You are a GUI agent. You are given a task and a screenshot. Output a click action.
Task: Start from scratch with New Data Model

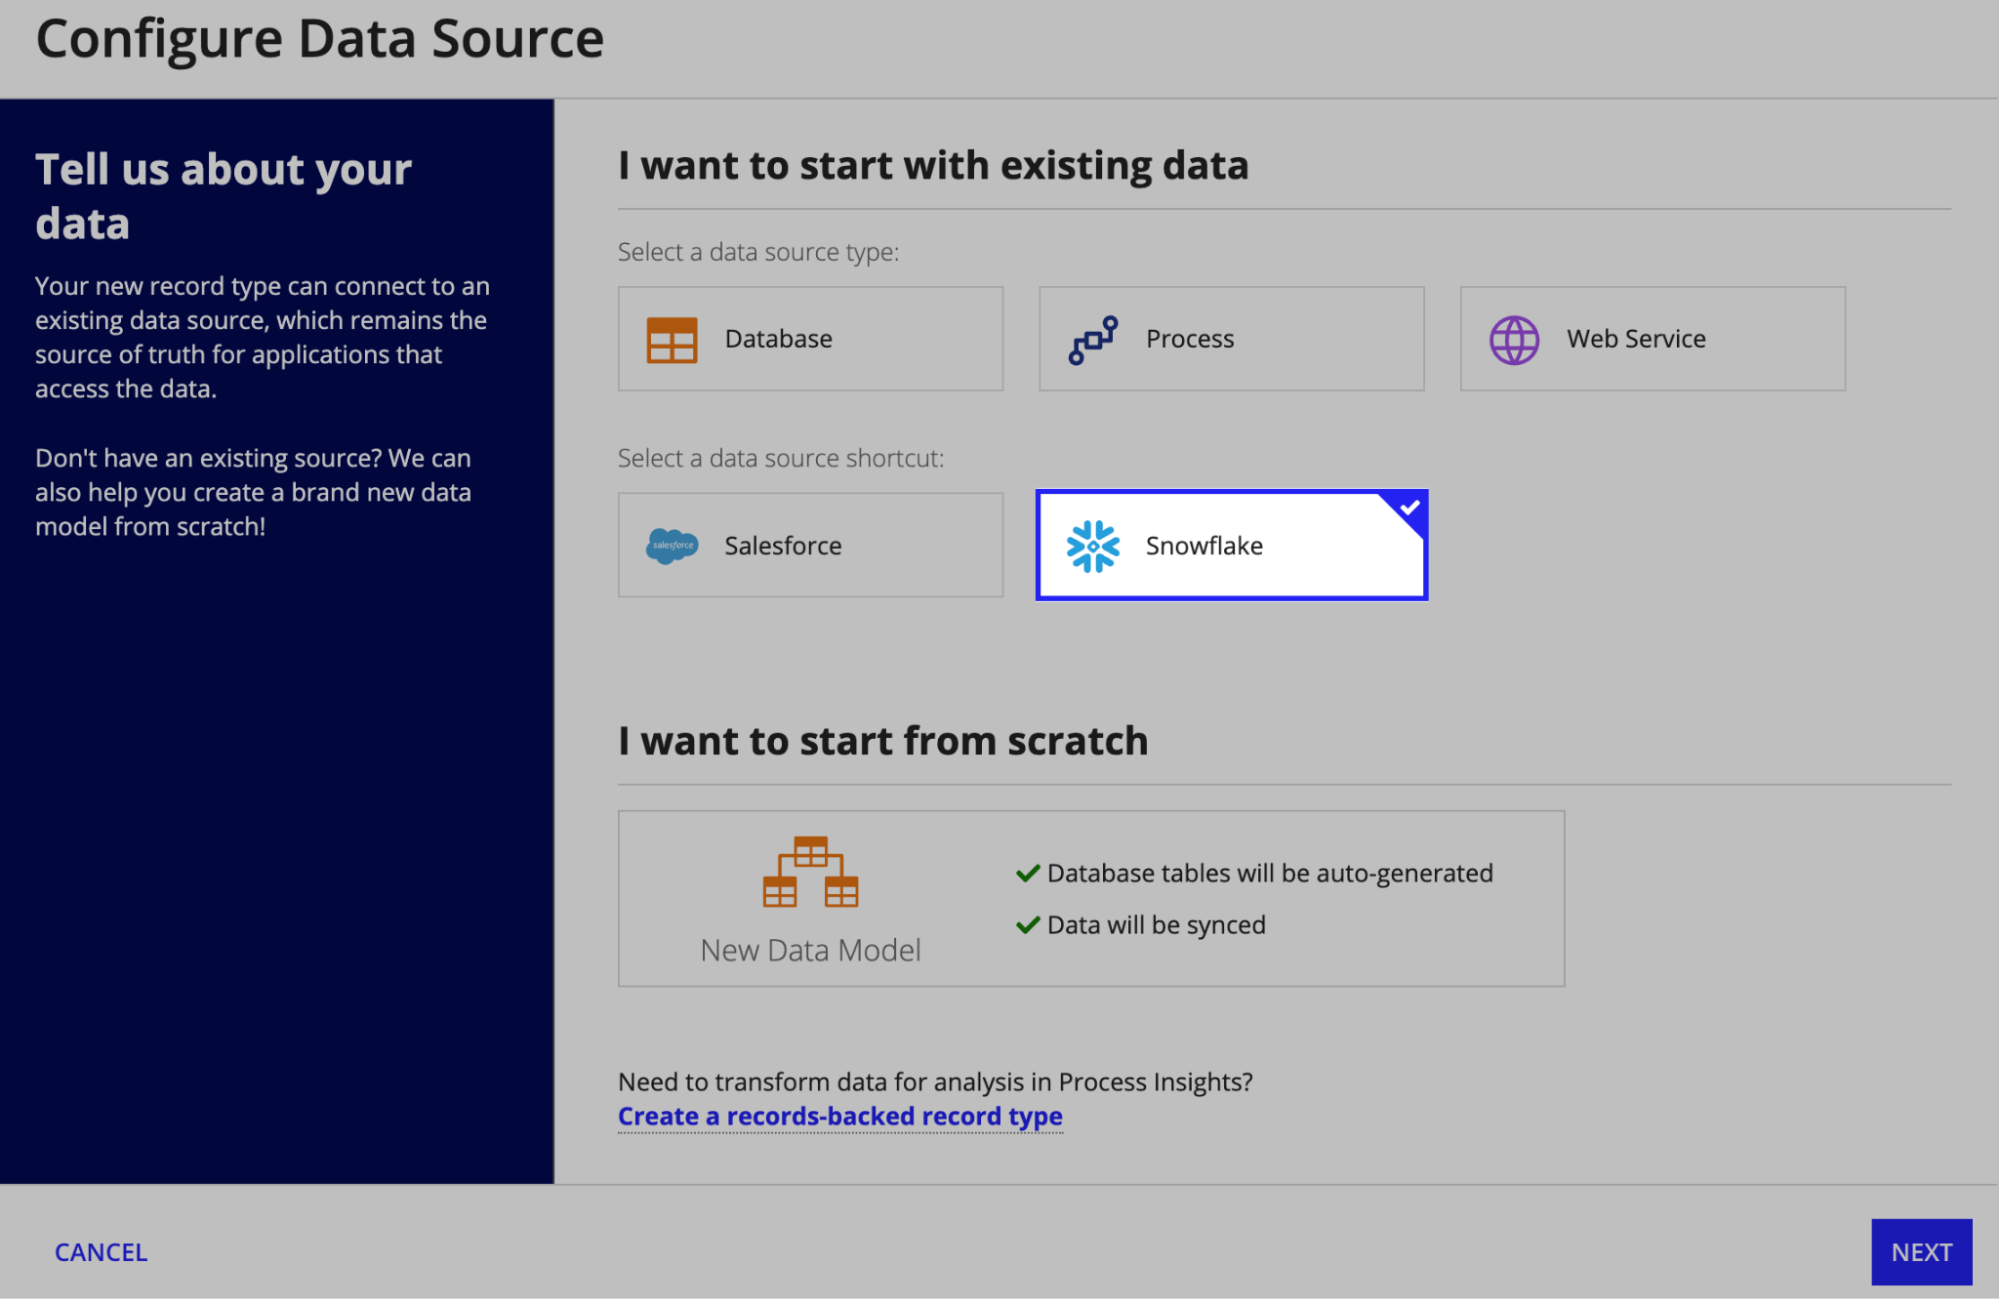pos(1091,898)
